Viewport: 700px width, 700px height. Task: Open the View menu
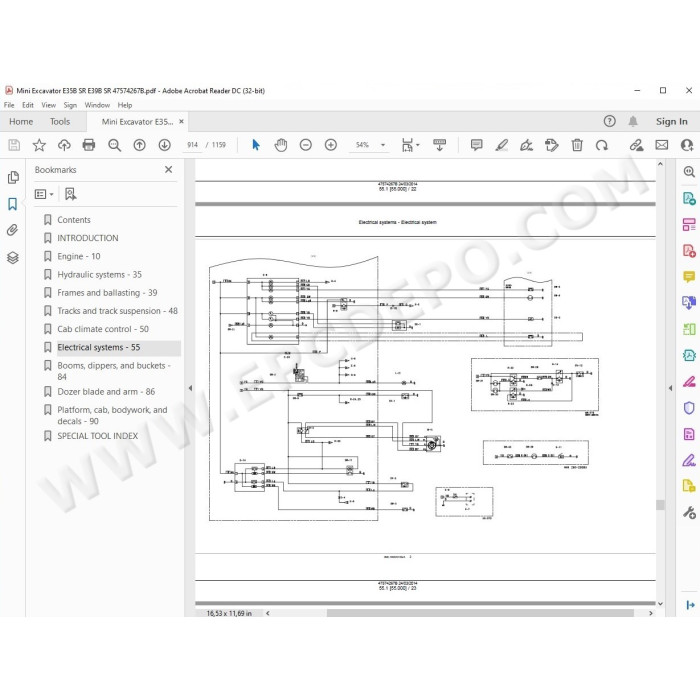tap(49, 105)
